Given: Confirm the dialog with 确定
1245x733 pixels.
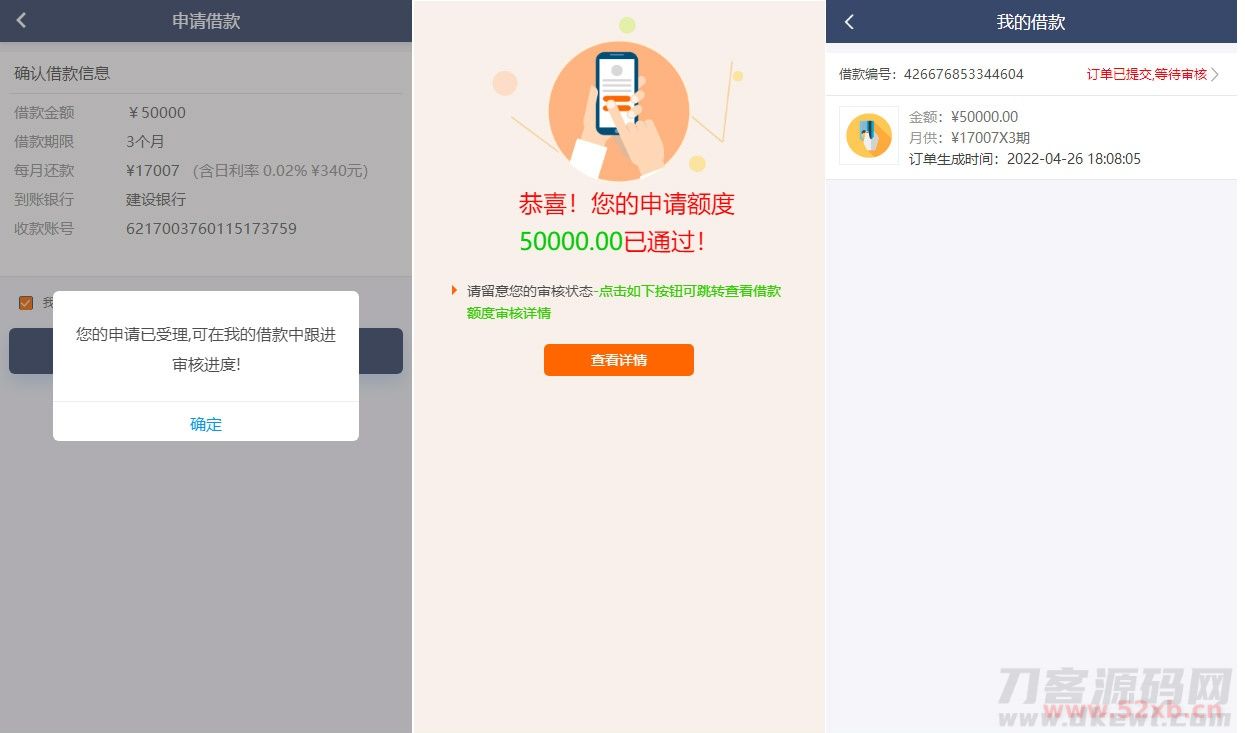Looking at the screenshot, I should pos(206,424).
